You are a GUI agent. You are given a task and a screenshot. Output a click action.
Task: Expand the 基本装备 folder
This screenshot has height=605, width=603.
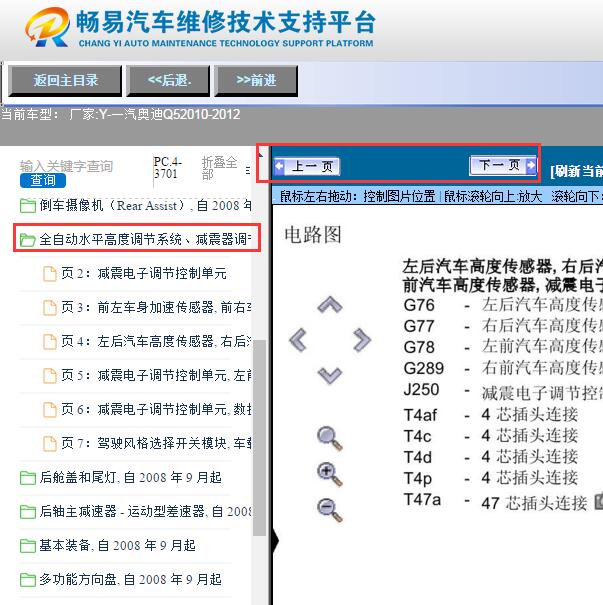coord(108,546)
